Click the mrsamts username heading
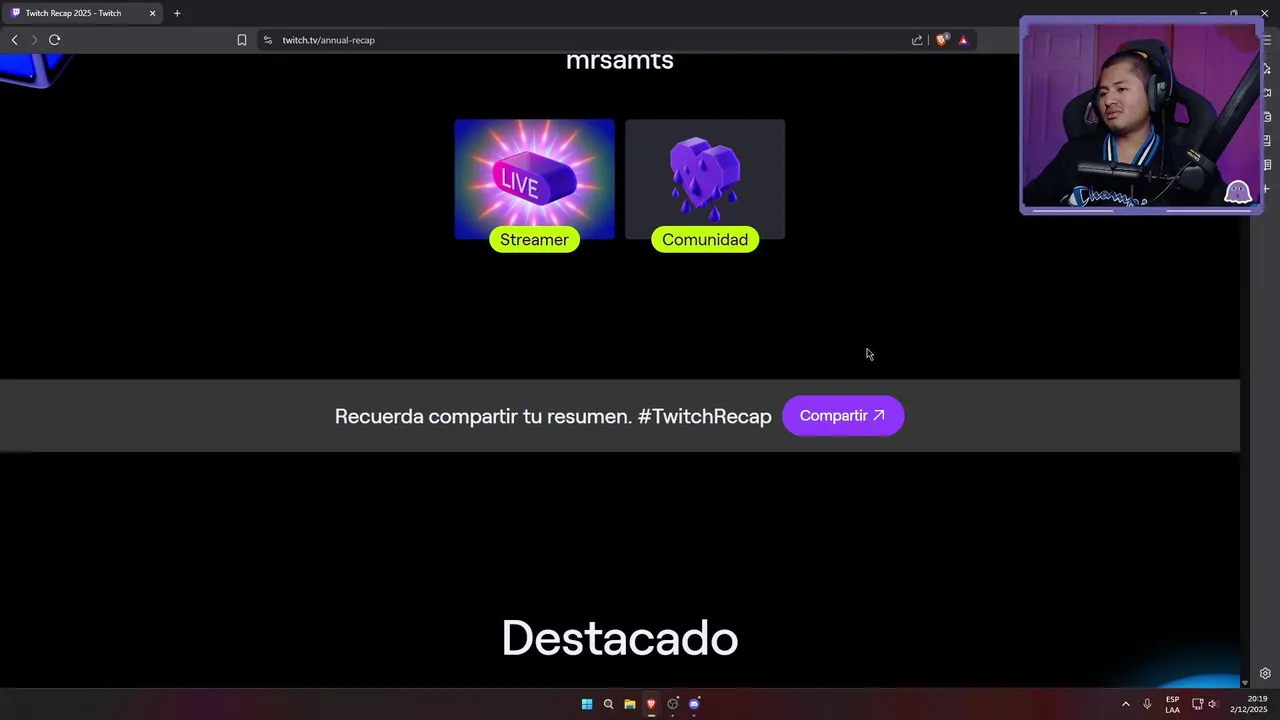 pyautogui.click(x=620, y=60)
